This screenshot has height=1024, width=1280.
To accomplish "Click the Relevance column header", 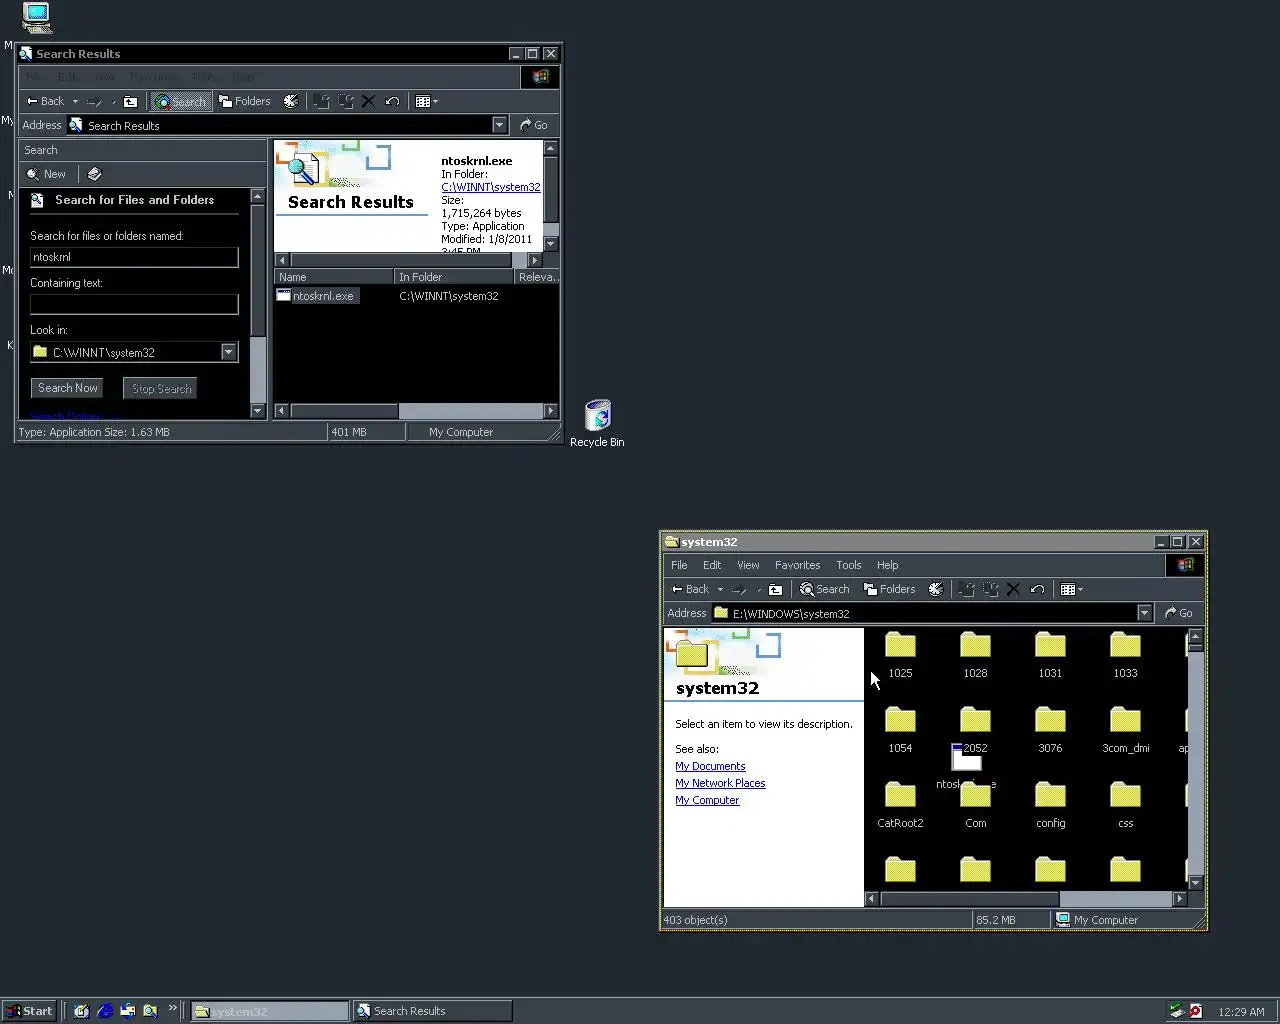I will click(x=537, y=277).
